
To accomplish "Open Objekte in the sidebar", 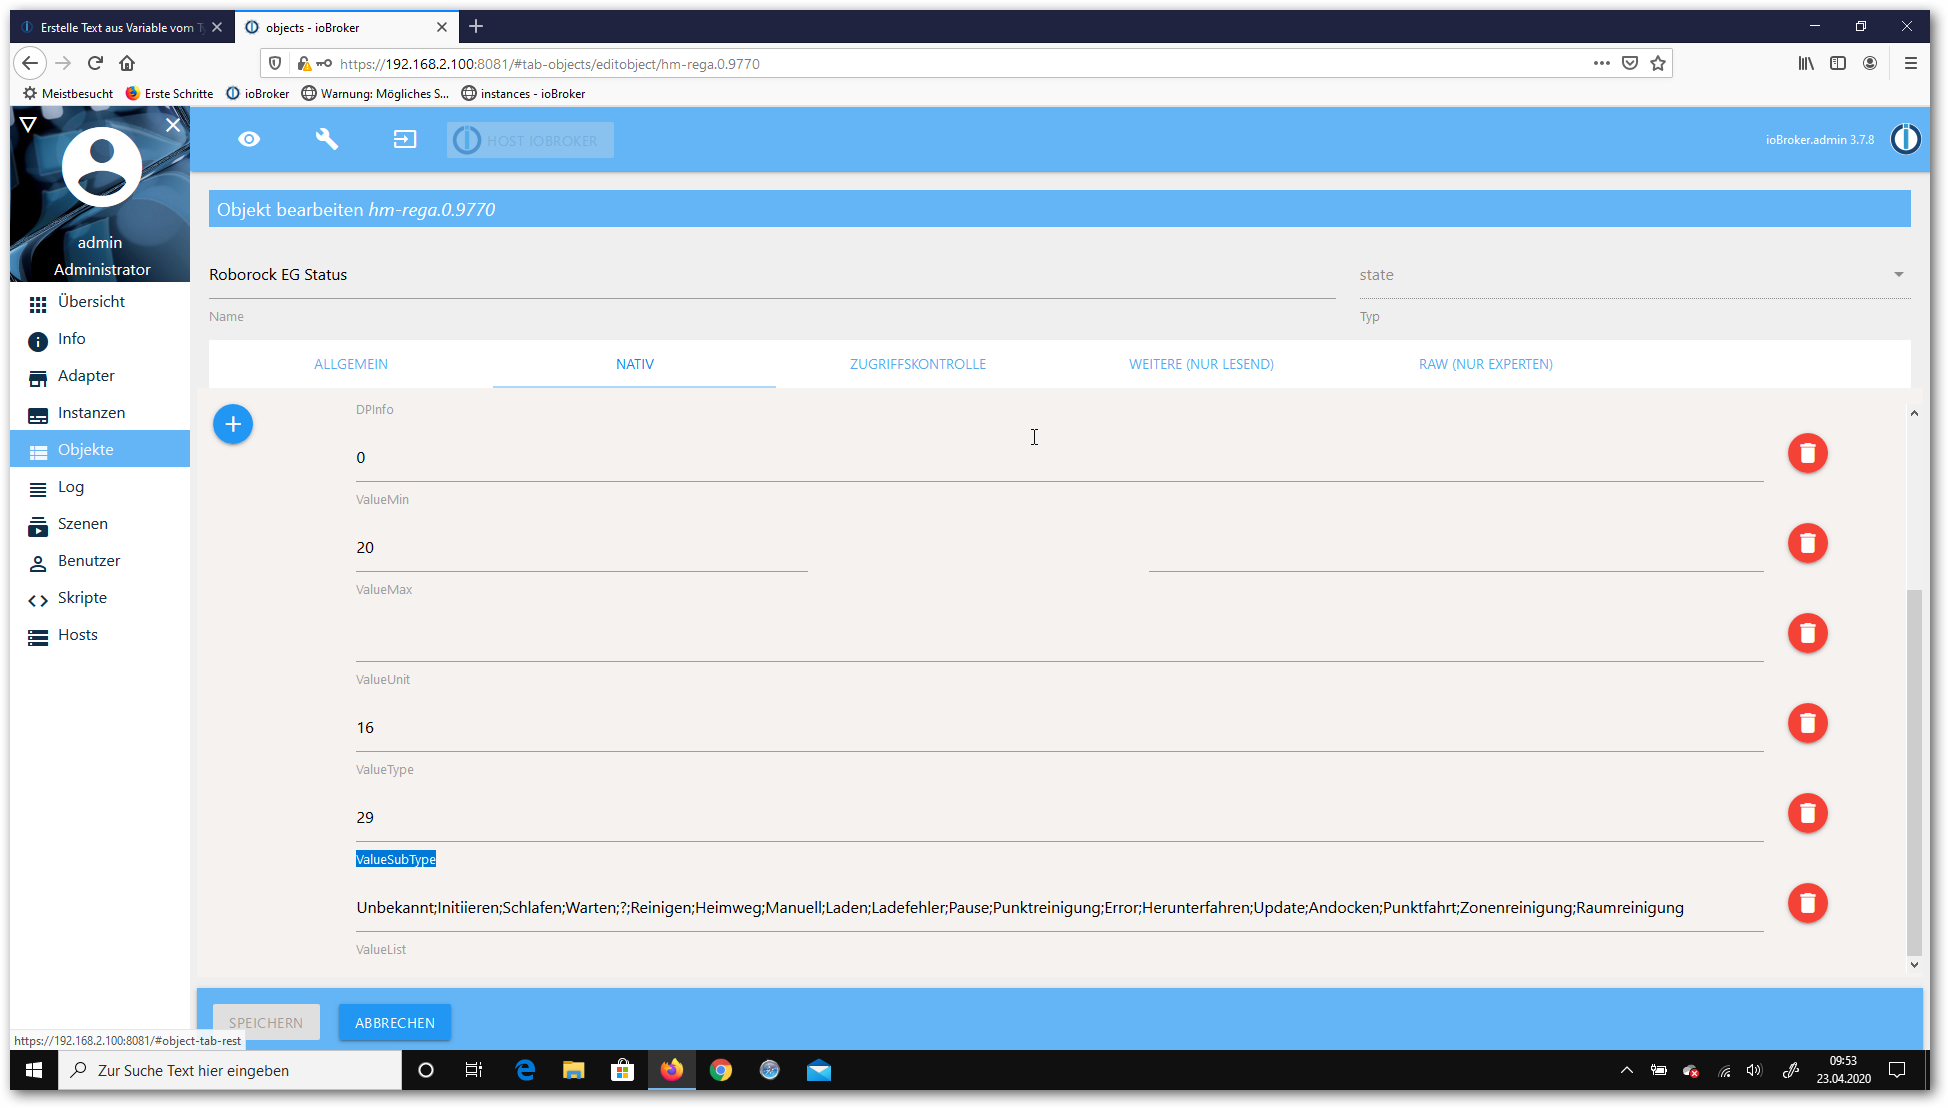I will tap(86, 450).
